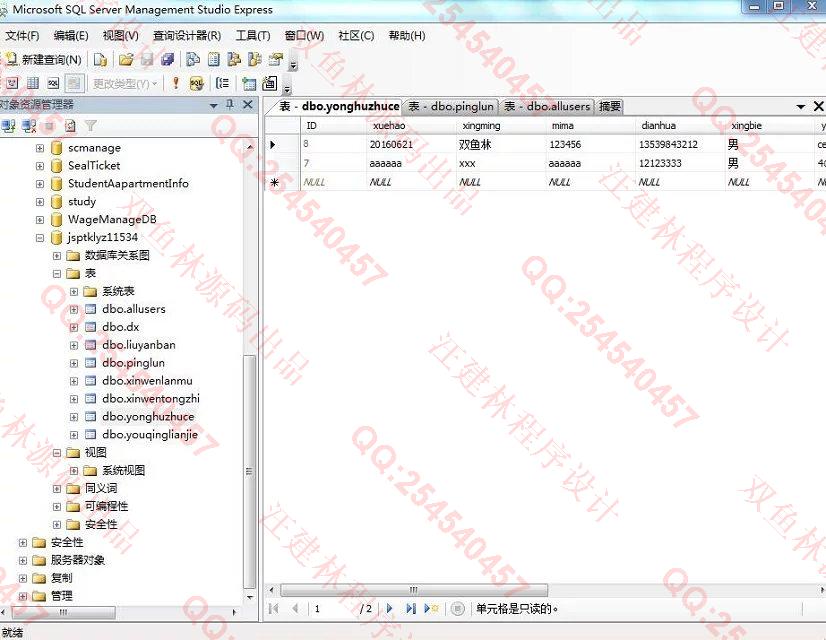Click the new-row navigation icon
Viewport: 826px width, 640px height.
pyautogui.click(x=431, y=608)
